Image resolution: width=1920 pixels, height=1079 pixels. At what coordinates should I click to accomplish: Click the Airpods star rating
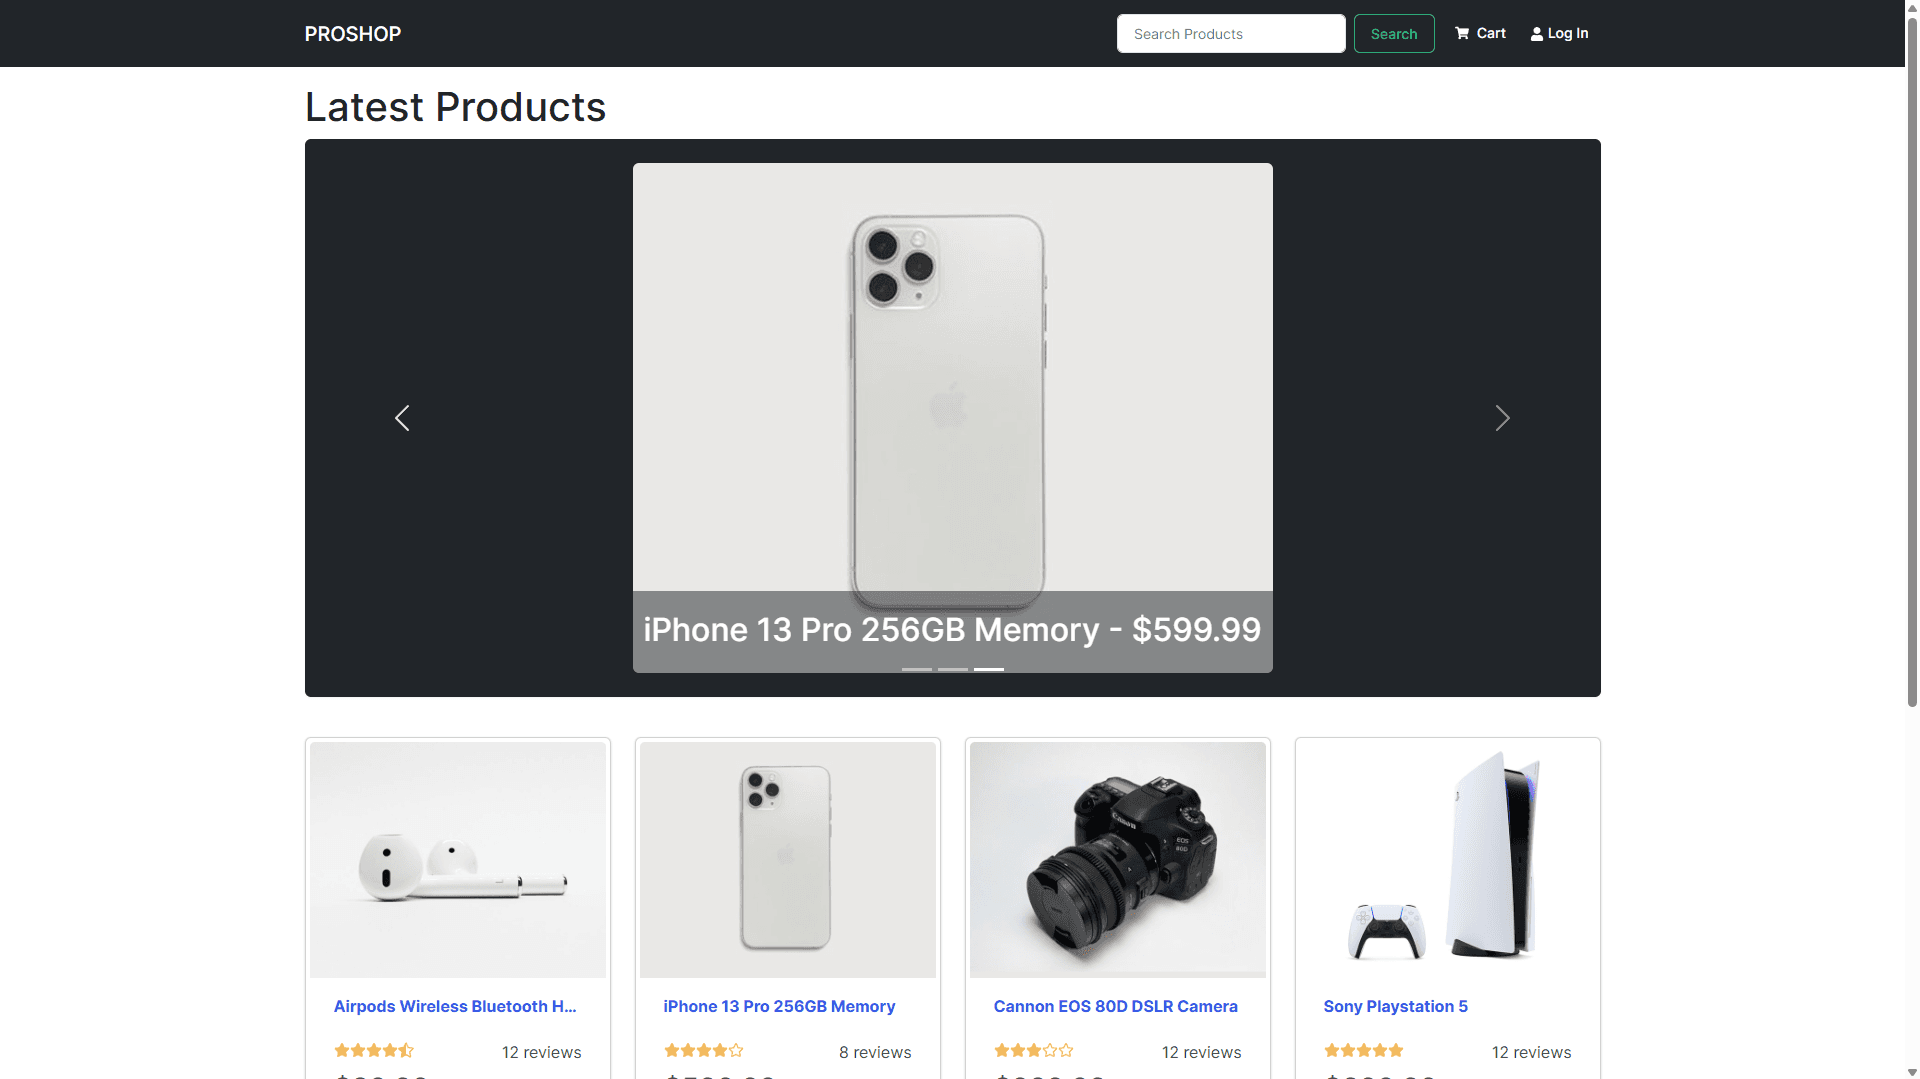(374, 1050)
